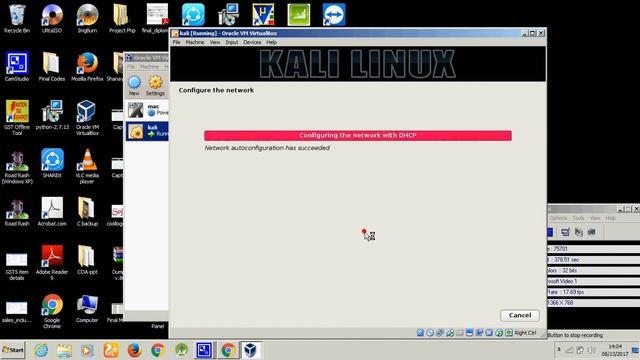This screenshot has width=640, height=360.
Task: Launch UC Browser from the taskbar
Action: [111, 350]
